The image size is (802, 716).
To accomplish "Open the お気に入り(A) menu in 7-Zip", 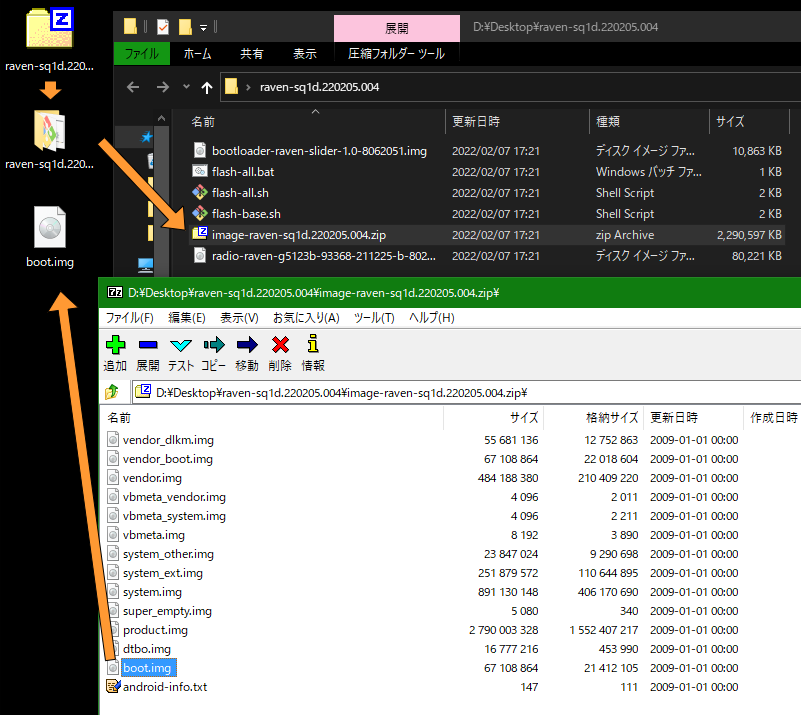I will coord(306,318).
